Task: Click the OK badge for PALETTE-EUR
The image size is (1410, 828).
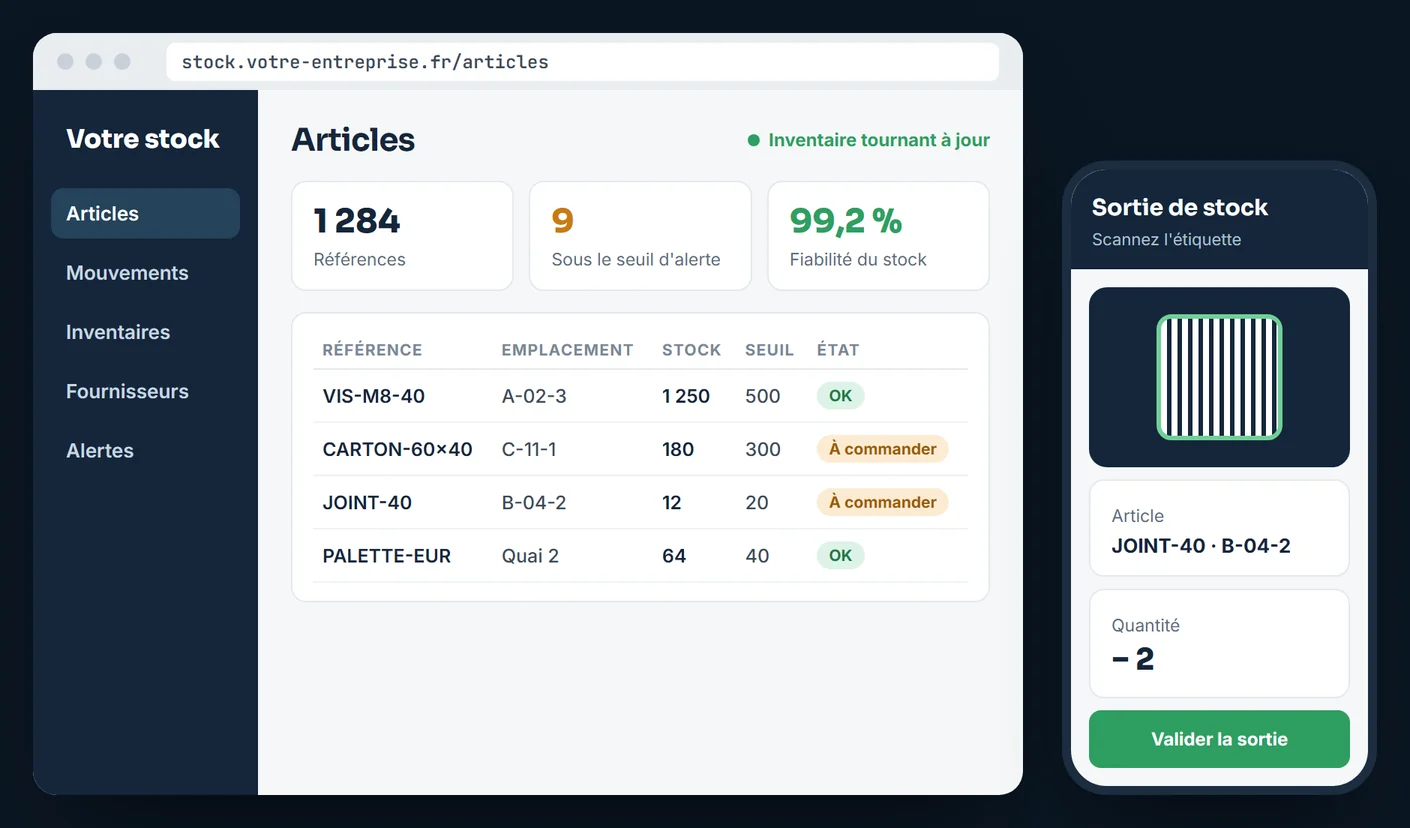Action: [840, 555]
